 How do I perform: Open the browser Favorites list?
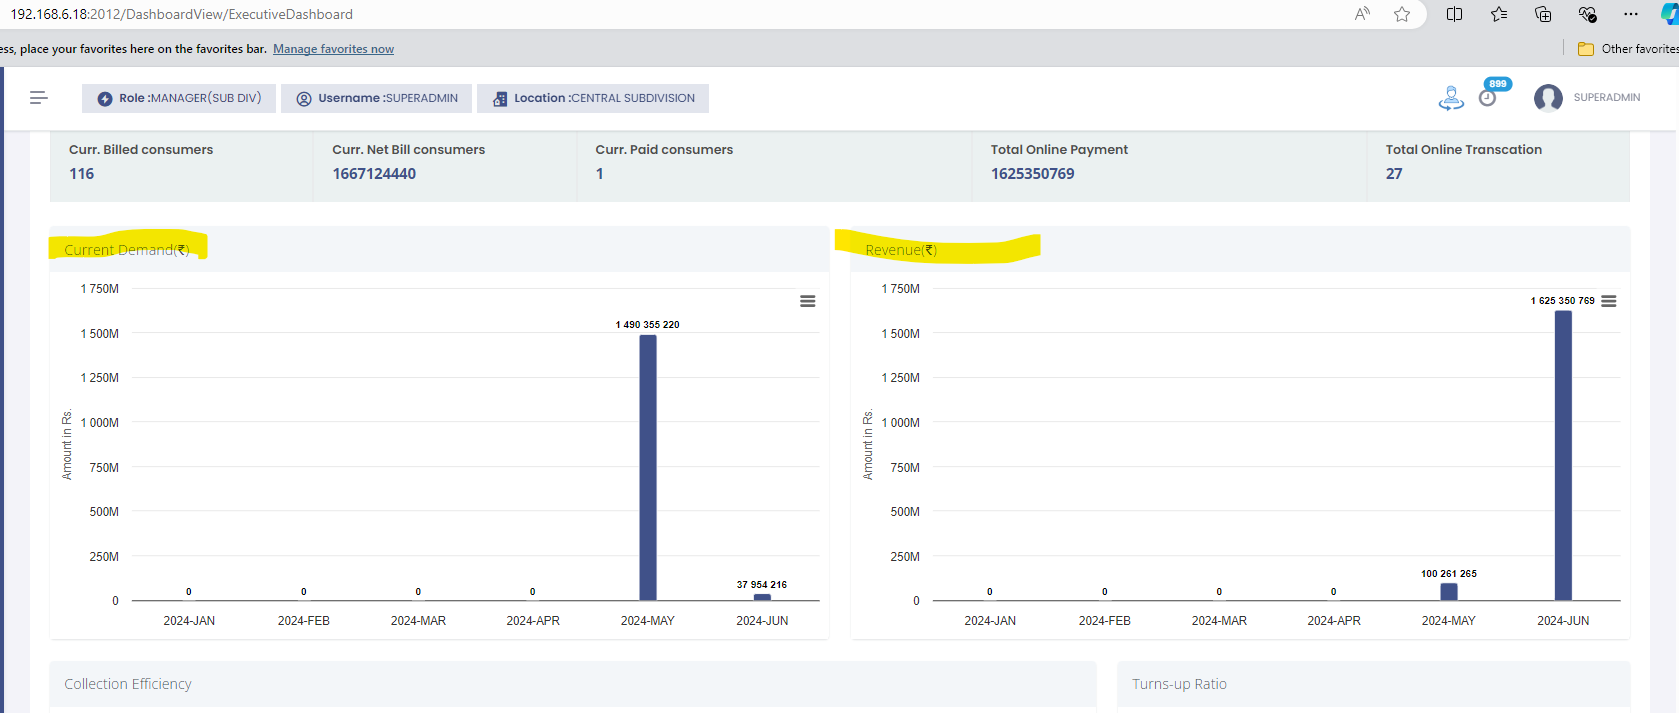[1498, 14]
